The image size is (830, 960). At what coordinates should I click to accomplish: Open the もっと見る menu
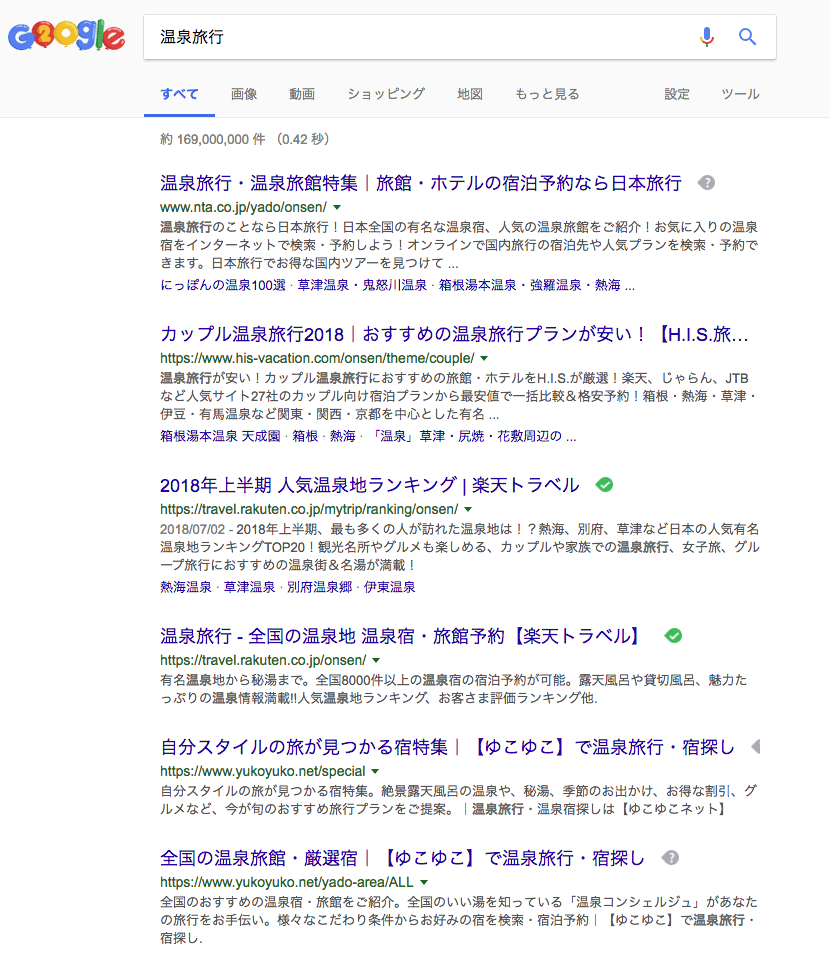point(546,93)
